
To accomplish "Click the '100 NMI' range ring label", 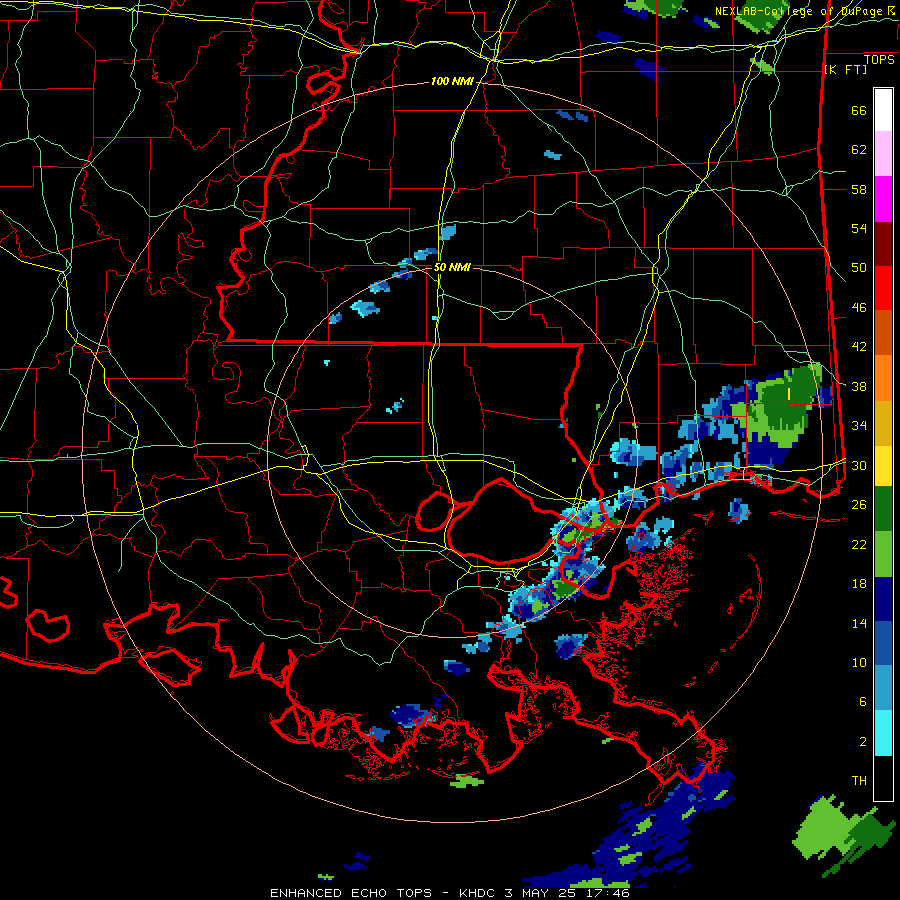I will [452, 82].
